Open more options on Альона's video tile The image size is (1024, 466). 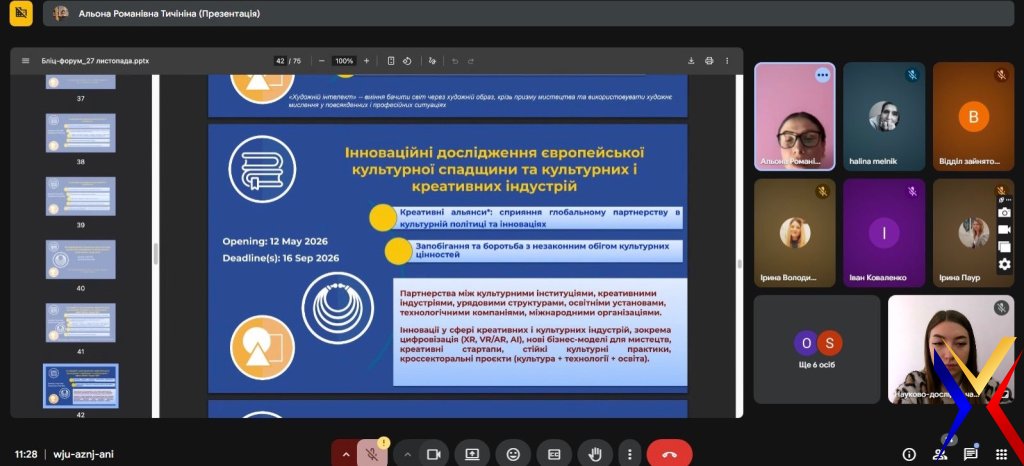(822, 75)
